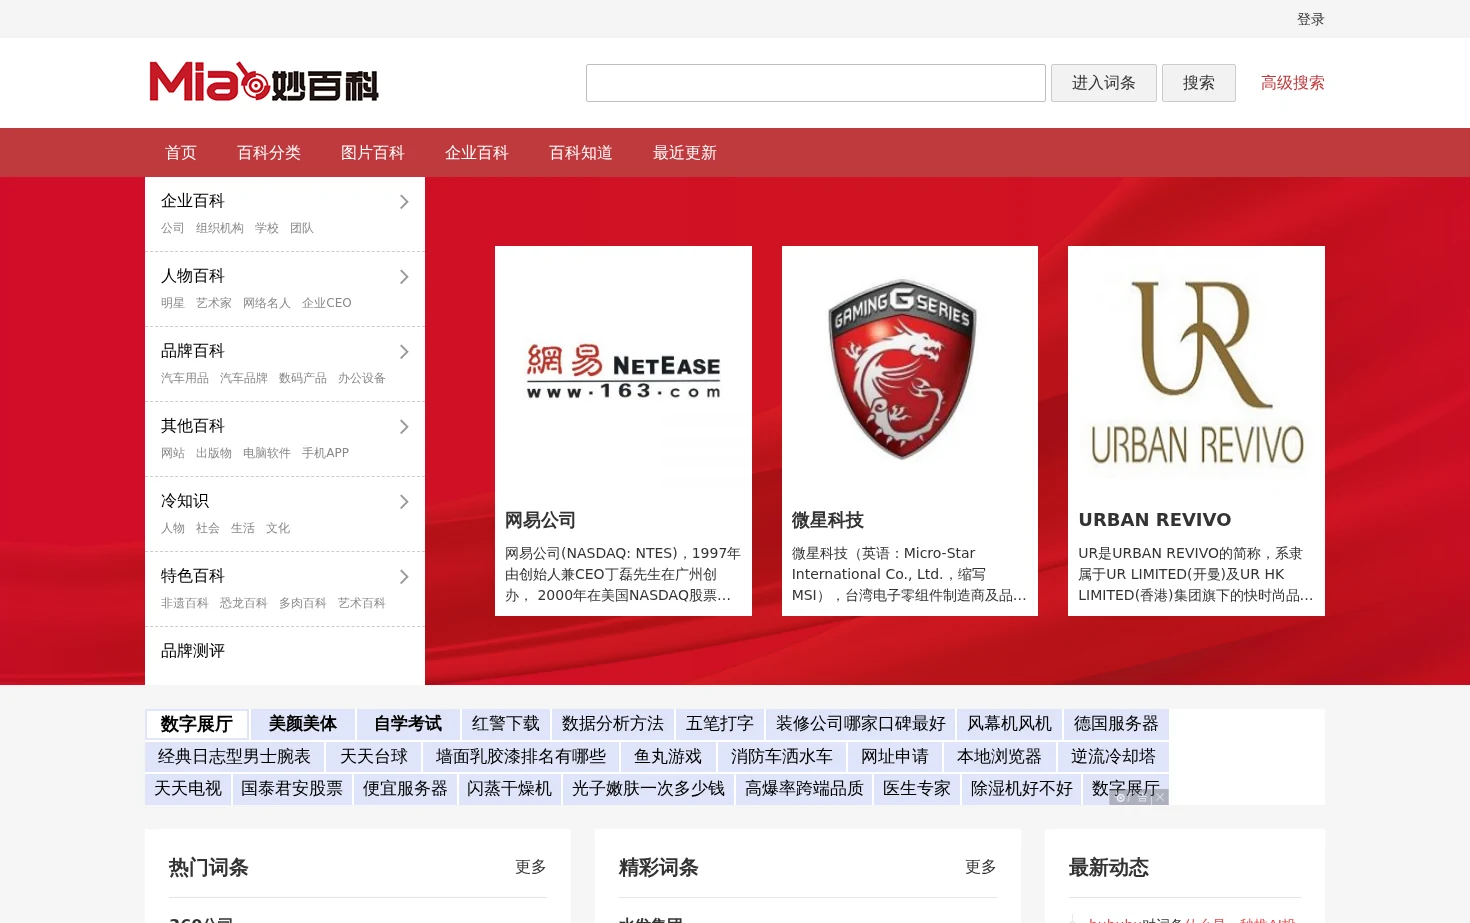This screenshot has height=923, width=1470.
Task: Click the 风幕机风机 tag
Action: click(x=1010, y=724)
